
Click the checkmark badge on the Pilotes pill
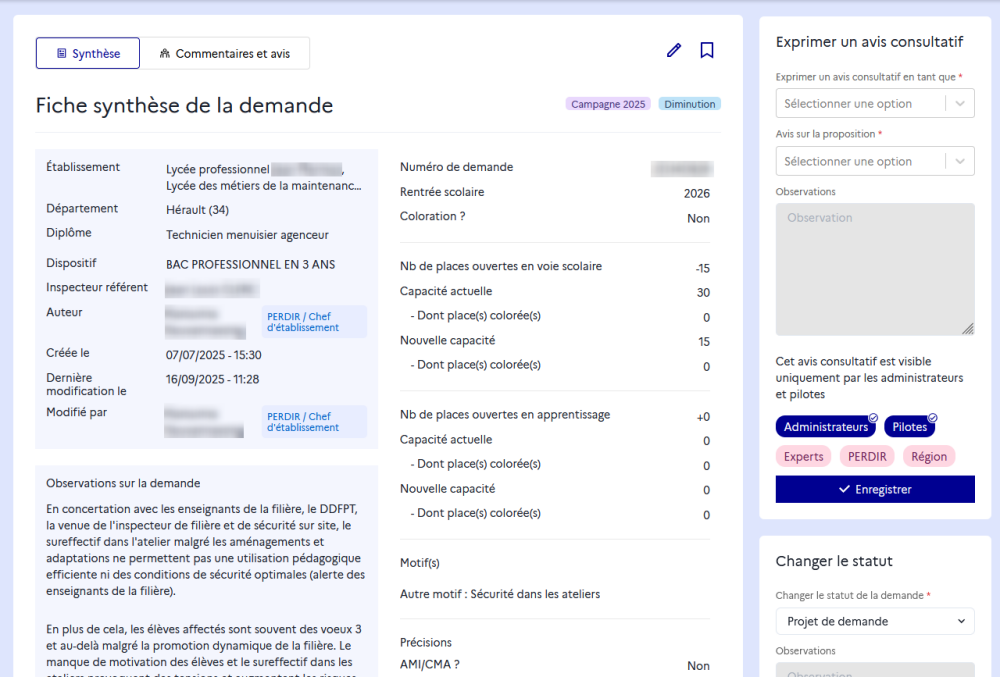932,417
